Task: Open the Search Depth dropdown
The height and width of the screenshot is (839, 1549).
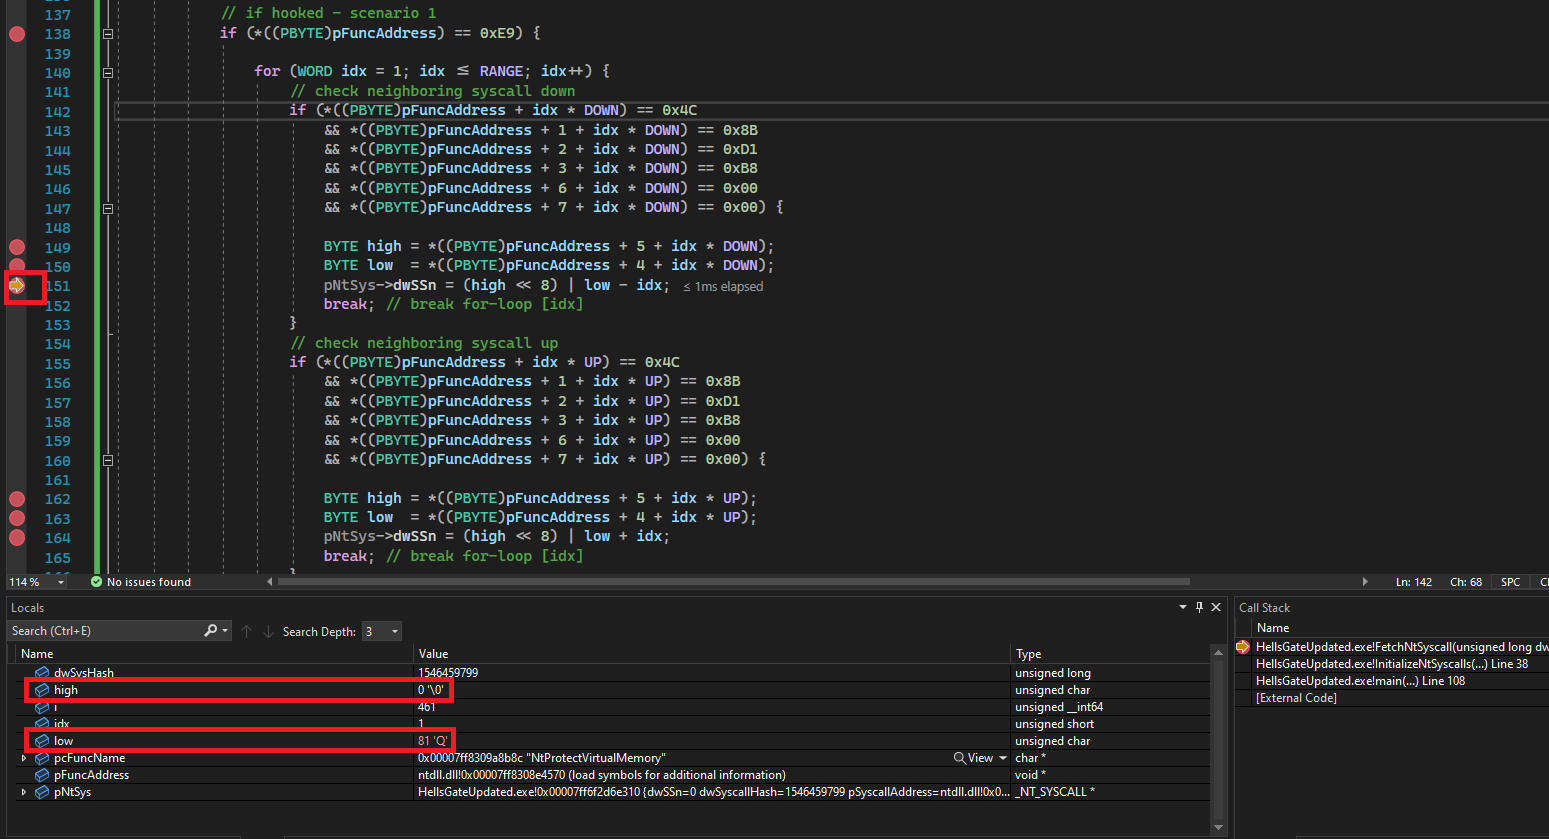Action: point(395,631)
